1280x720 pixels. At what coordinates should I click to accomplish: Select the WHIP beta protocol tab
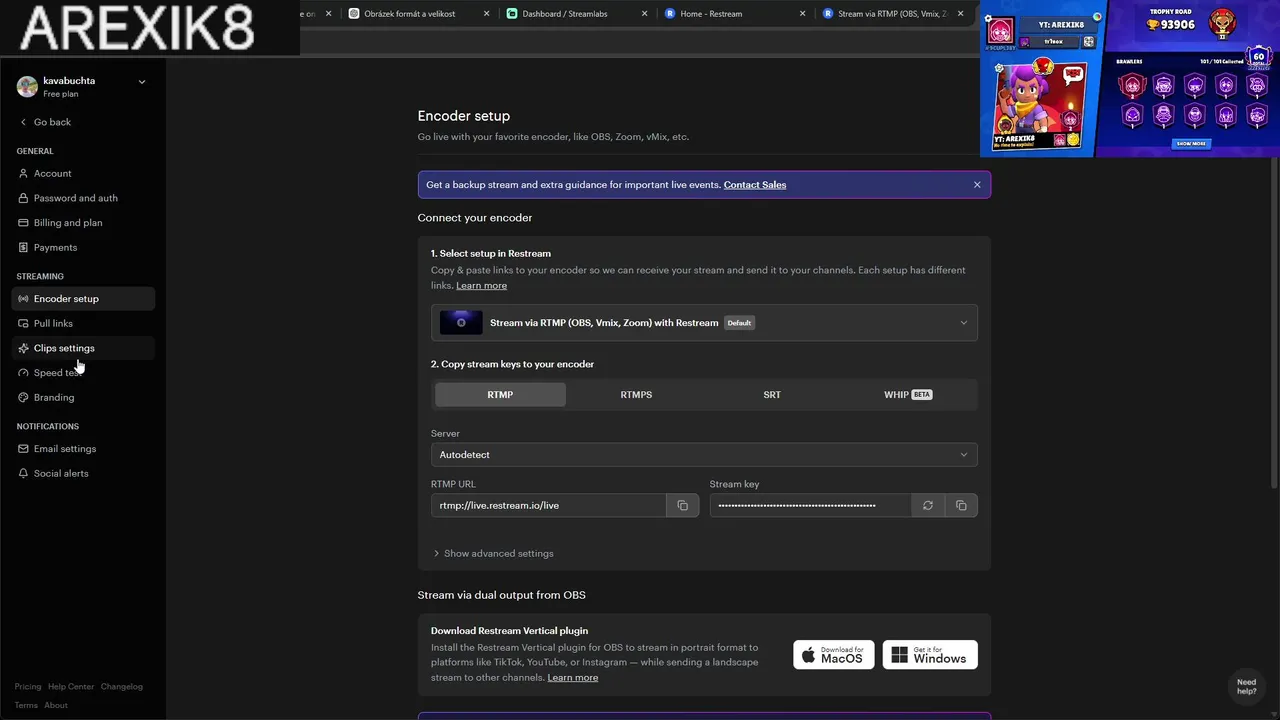coord(908,395)
